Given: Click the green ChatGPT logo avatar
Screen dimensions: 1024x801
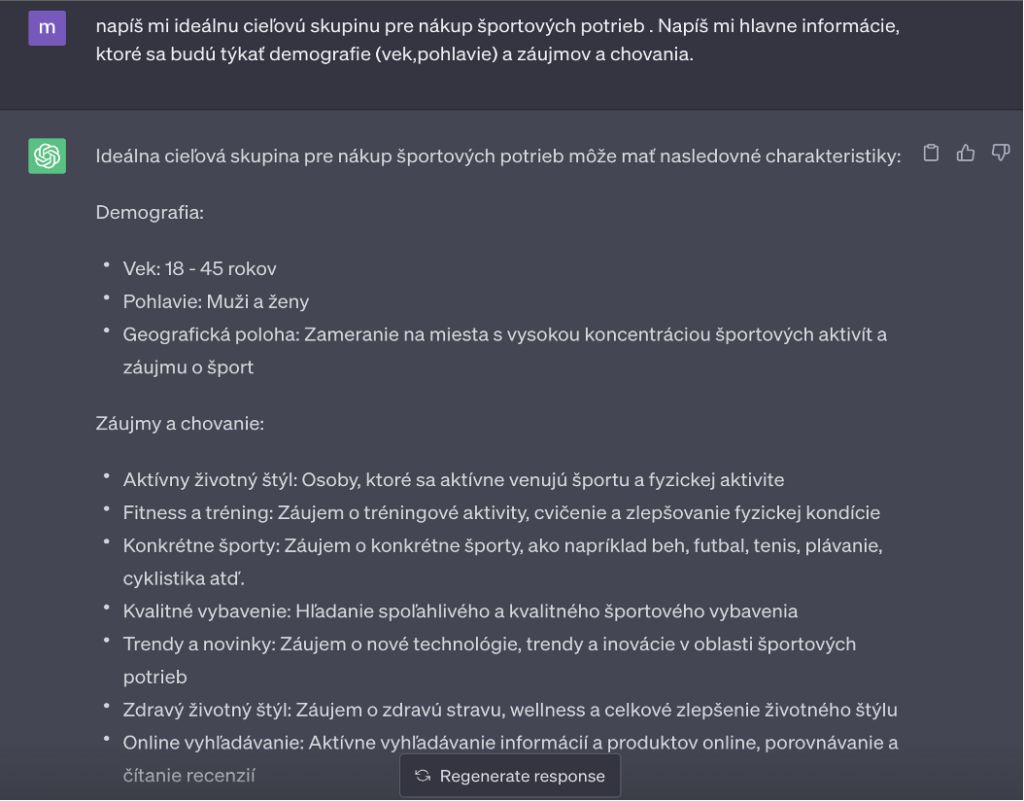Looking at the screenshot, I should pos(47,156).
